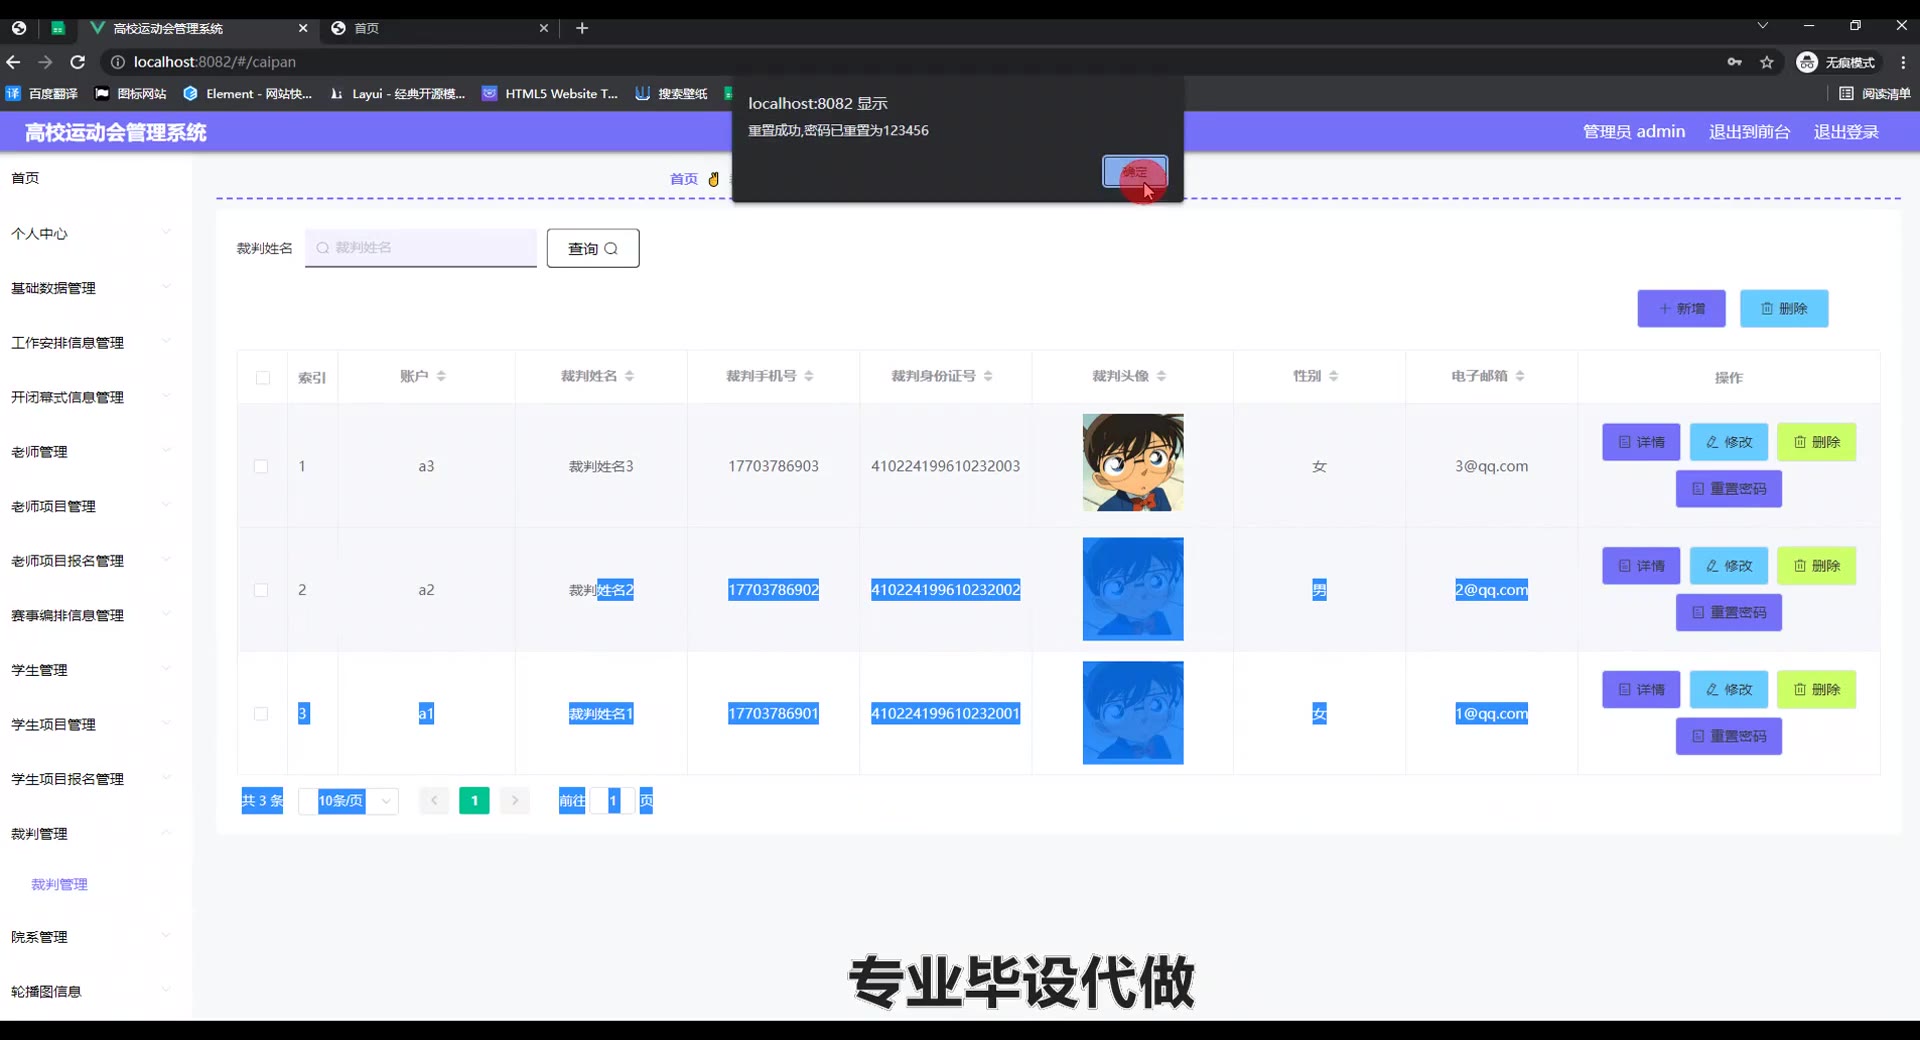Go back using the browser back arrow
The width and height of the screenshot is (1920, 1040).
(14, 62)
